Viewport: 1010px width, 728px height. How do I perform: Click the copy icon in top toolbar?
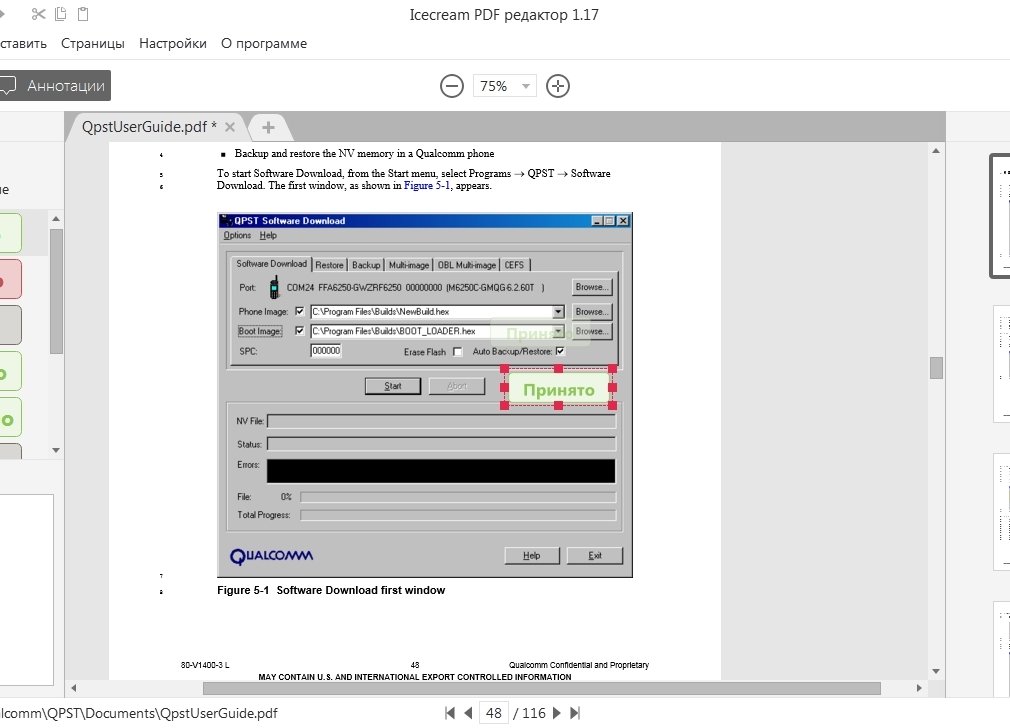tap(61, 14)
